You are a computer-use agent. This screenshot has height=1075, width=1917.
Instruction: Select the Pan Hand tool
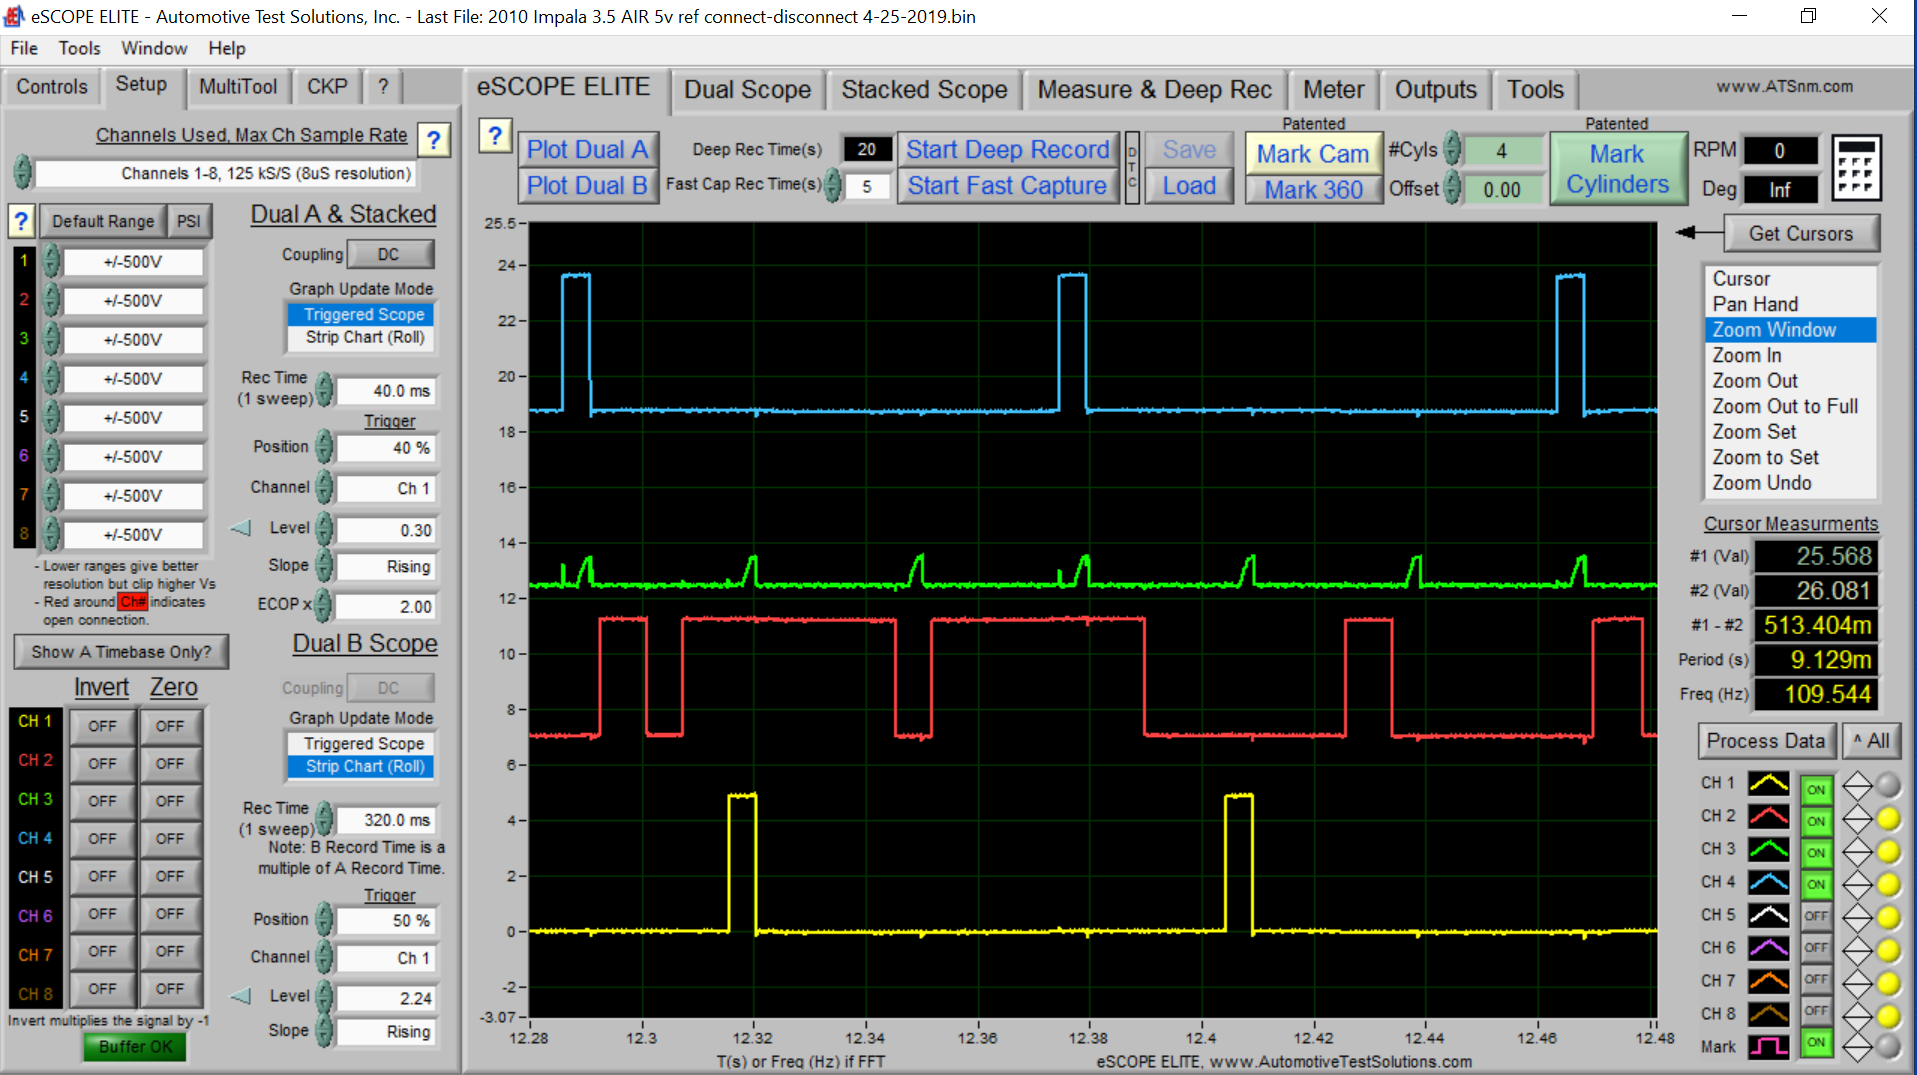pos(1756,304)
